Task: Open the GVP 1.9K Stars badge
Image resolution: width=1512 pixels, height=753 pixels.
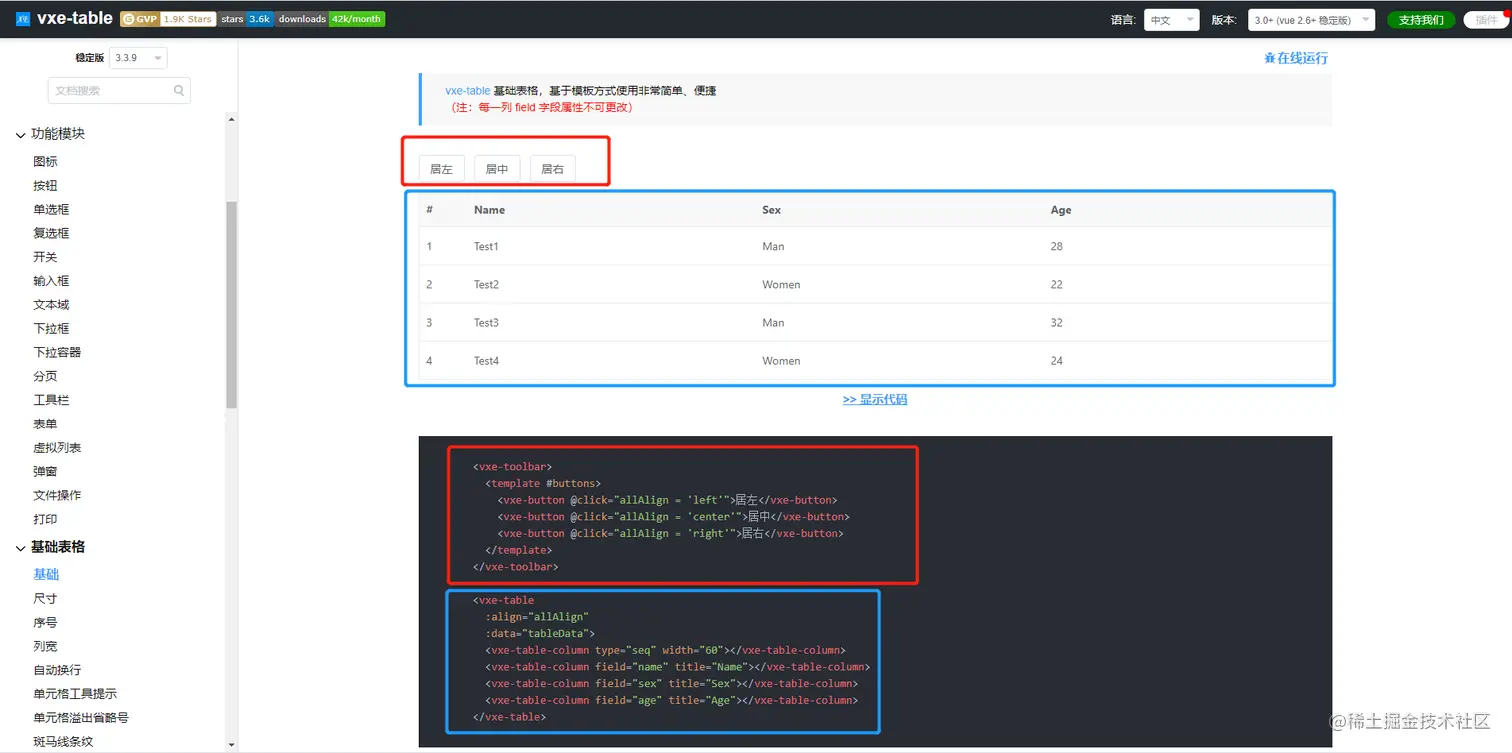Action: (x=168, y=19)
